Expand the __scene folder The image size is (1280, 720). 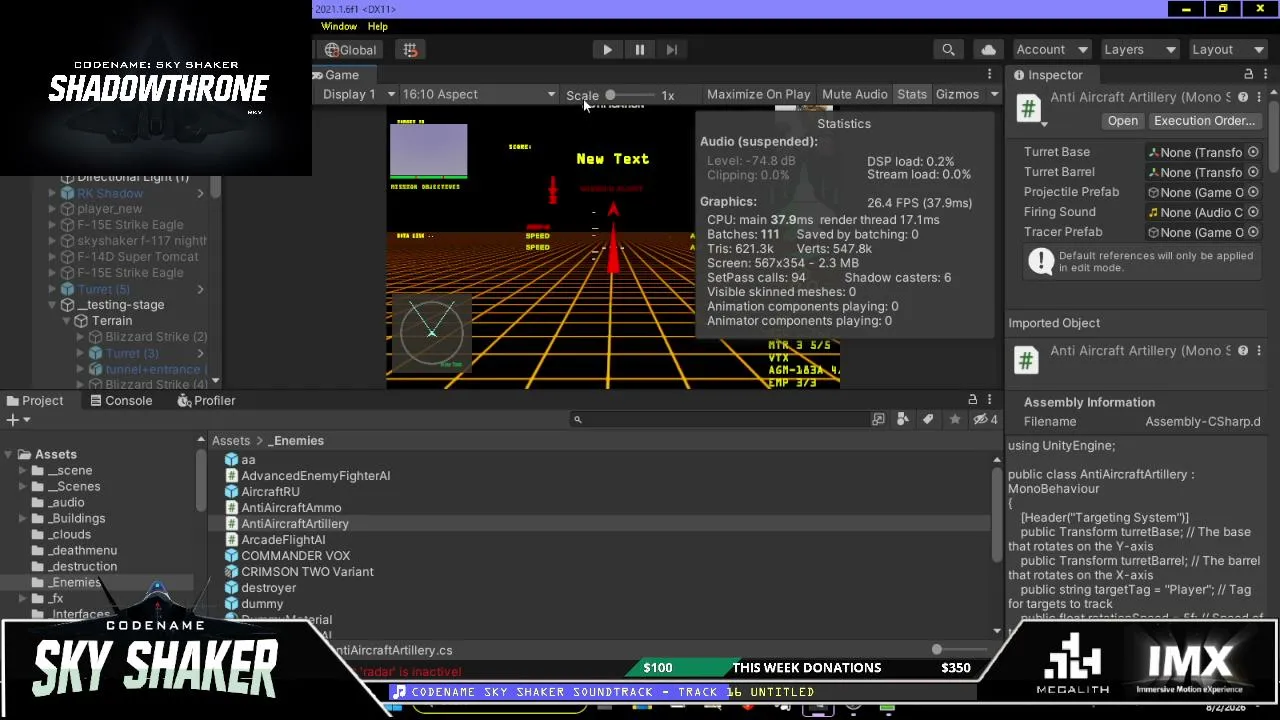coord(24,470)
